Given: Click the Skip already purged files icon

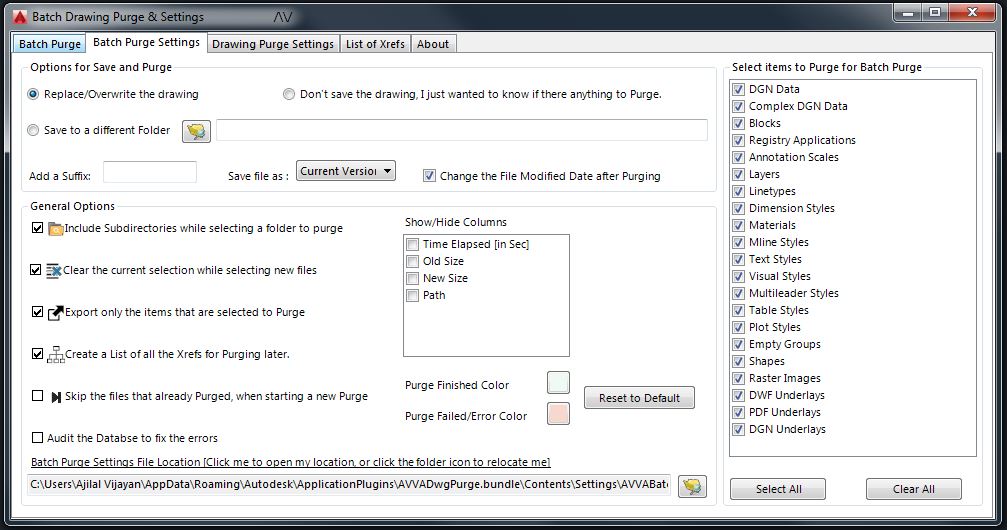Looking at the screenshot, I should pos(56,396).
